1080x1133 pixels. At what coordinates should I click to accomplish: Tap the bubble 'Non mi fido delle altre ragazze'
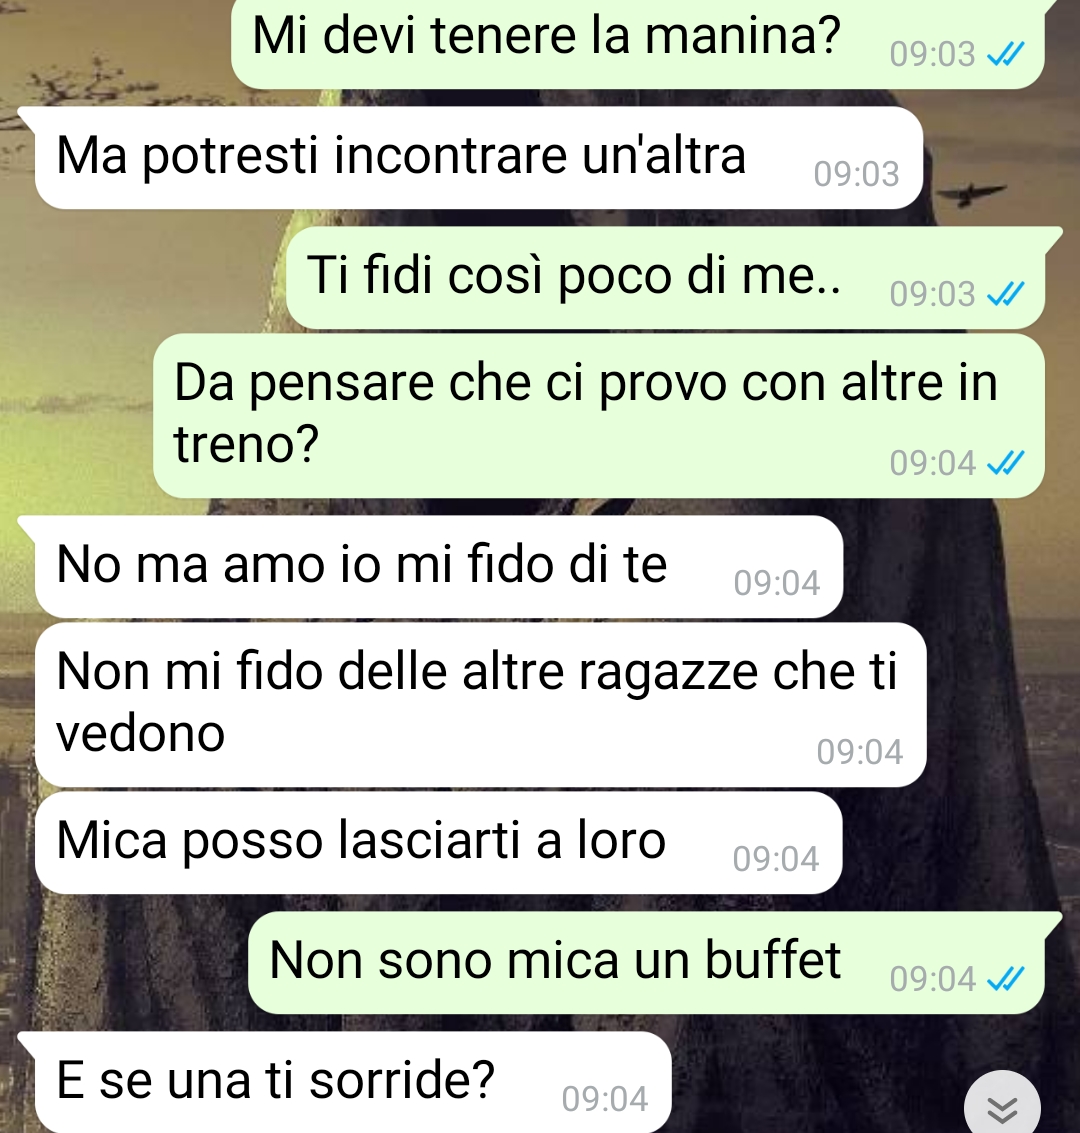pyautogui.click(x=480, y=705)
